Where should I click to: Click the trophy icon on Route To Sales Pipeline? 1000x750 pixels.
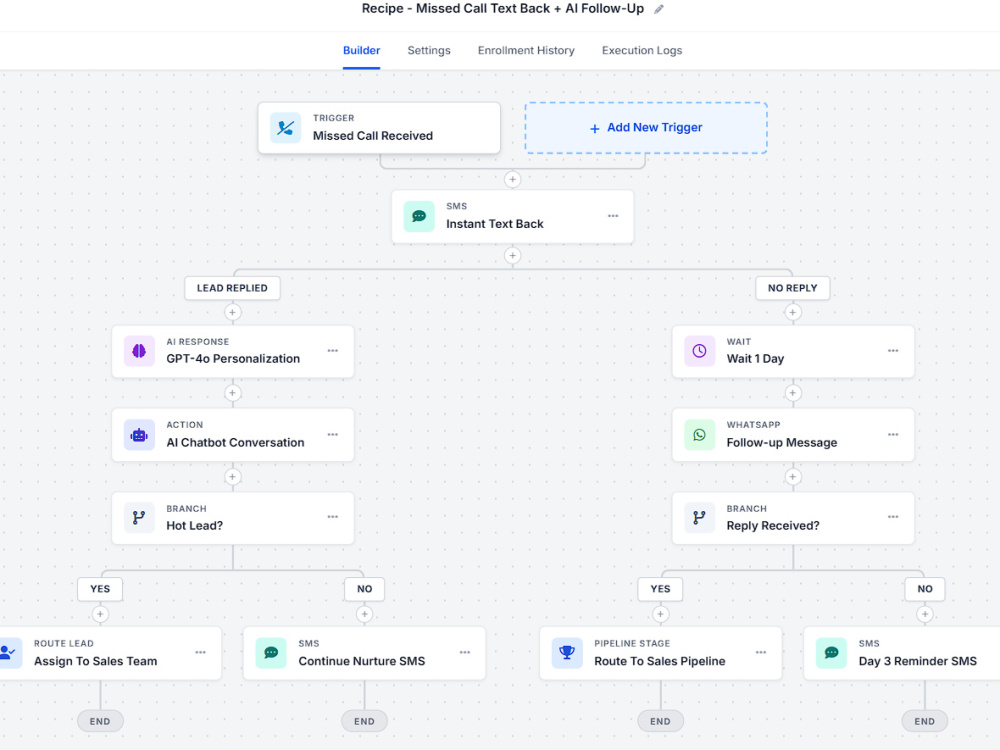tap(567, 653)
